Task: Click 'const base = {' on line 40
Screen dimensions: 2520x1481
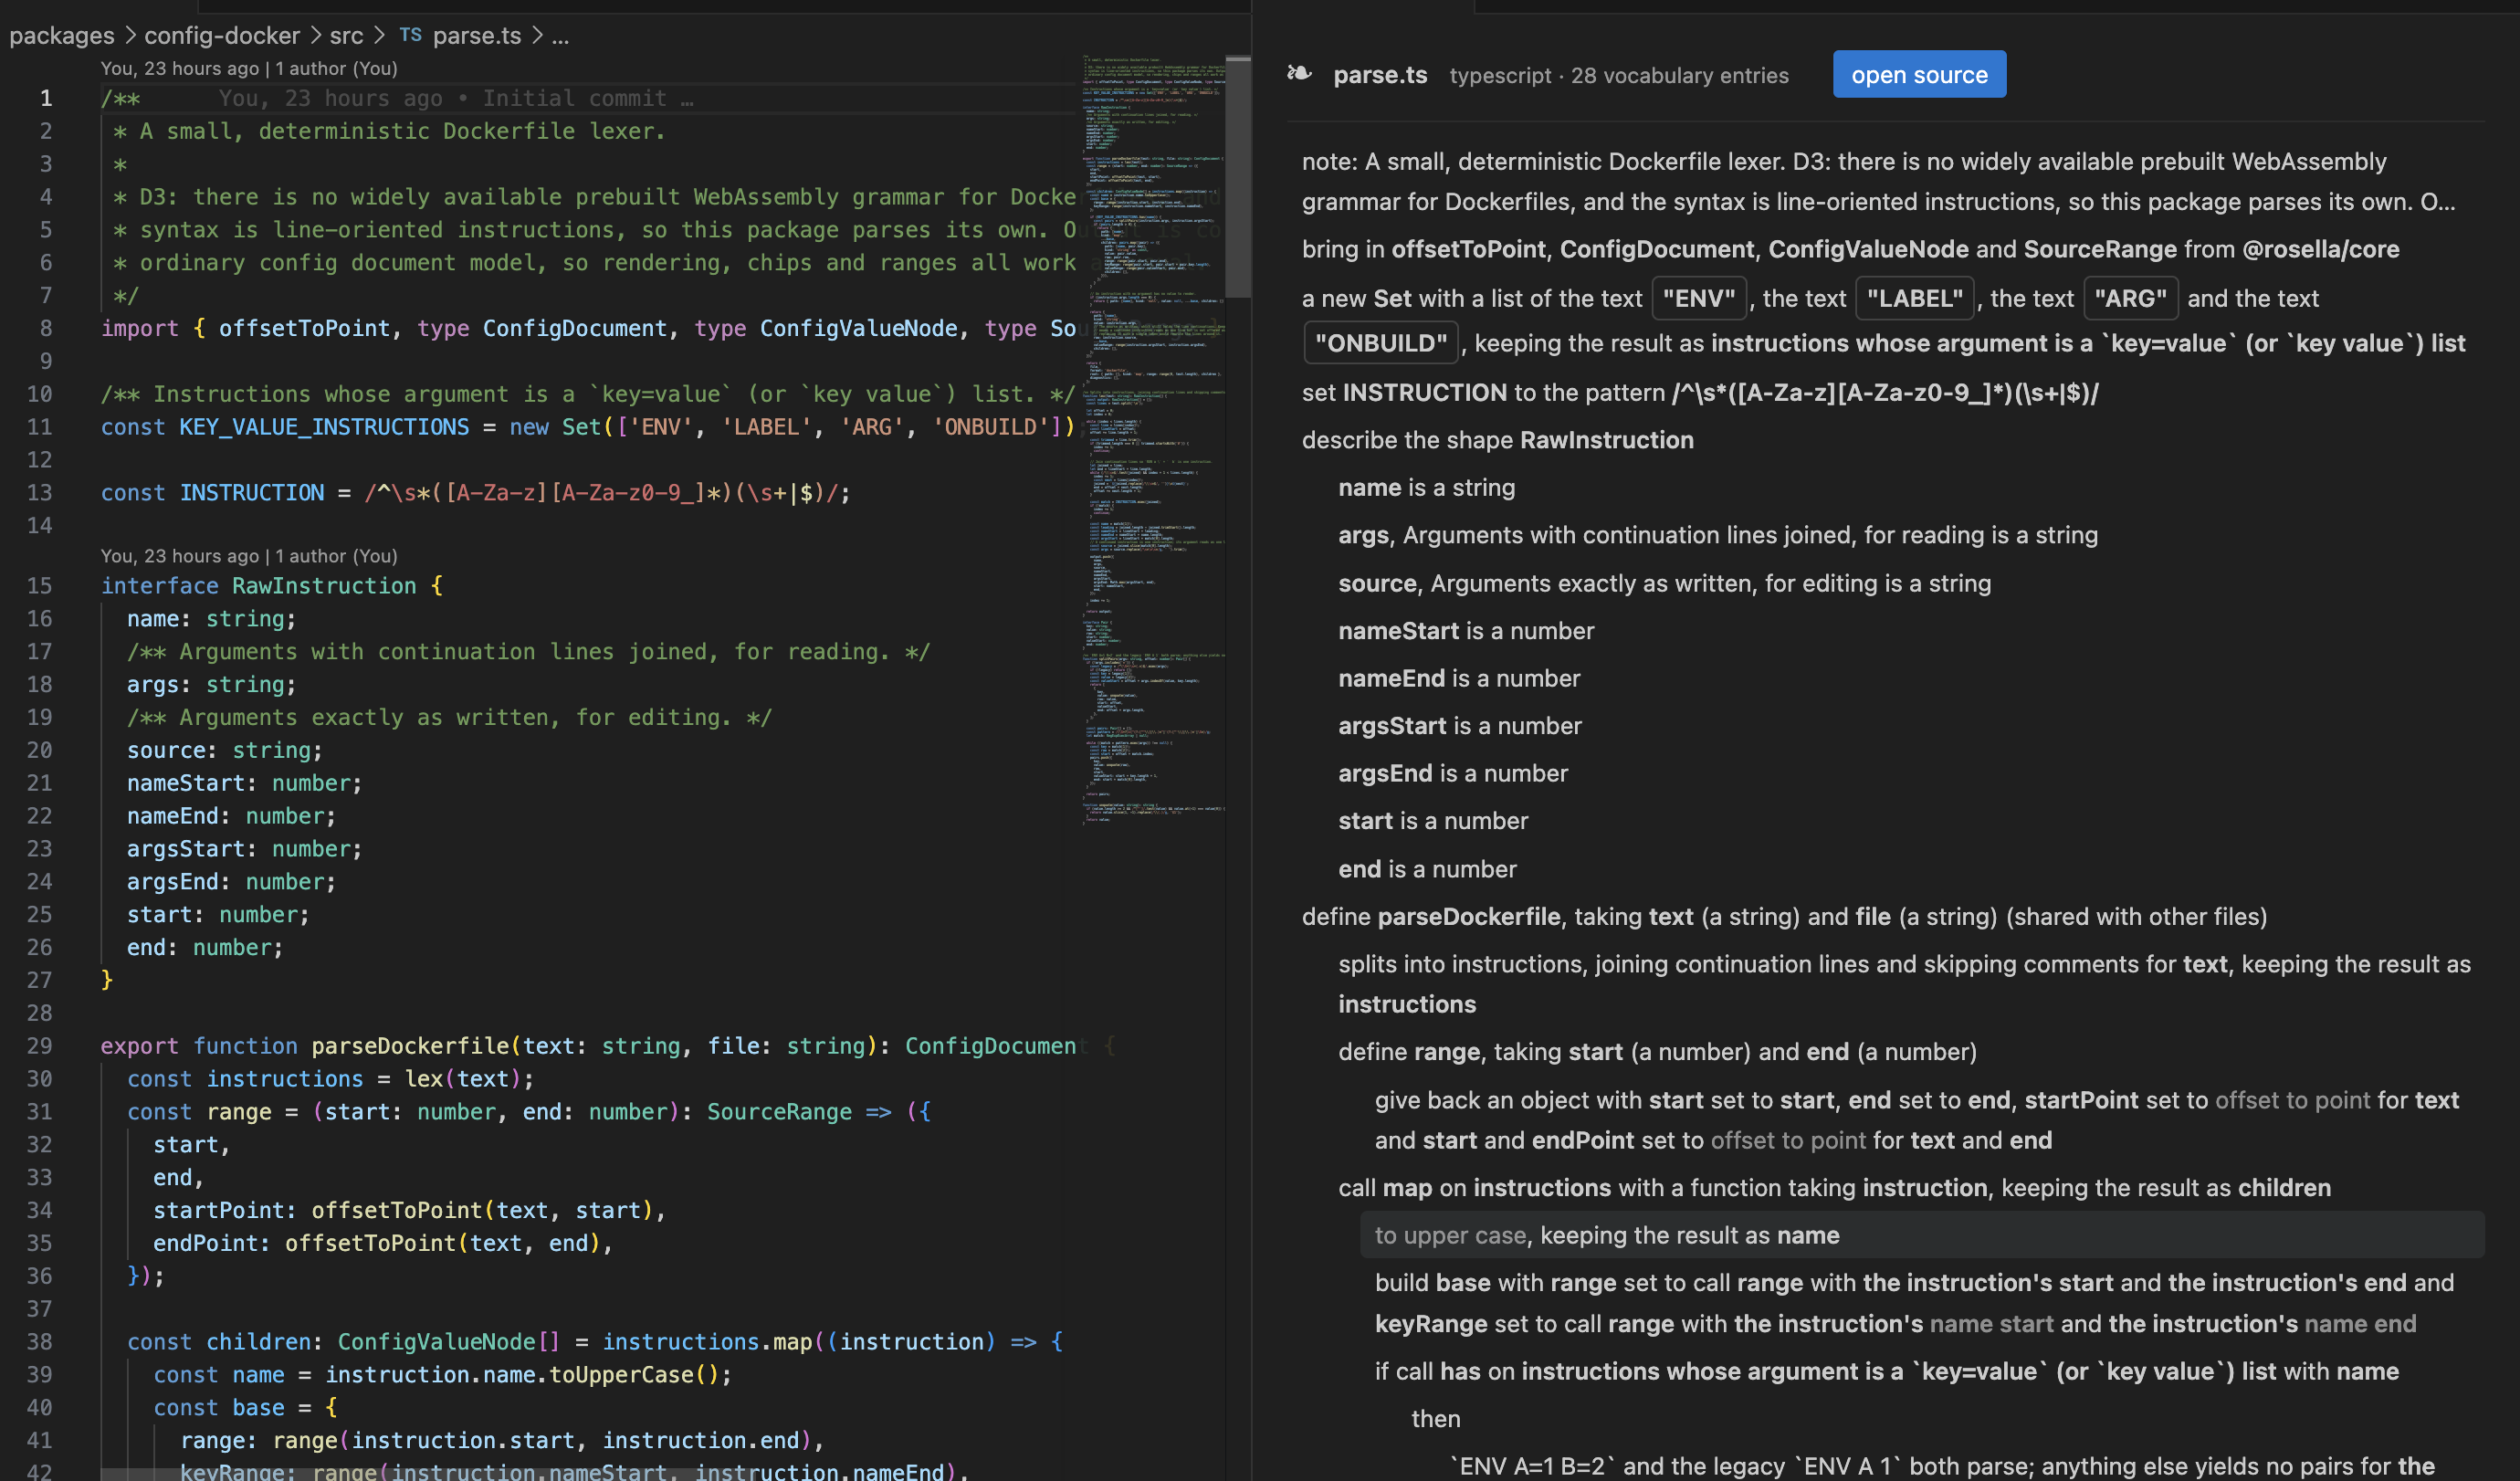Action: pyautogui.click(x=245, y=1408)
